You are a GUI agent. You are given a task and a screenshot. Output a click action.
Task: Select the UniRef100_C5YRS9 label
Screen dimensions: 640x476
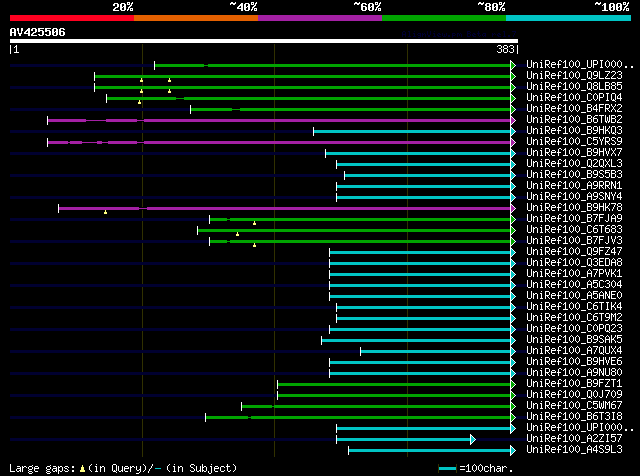(x=574, y=142)
